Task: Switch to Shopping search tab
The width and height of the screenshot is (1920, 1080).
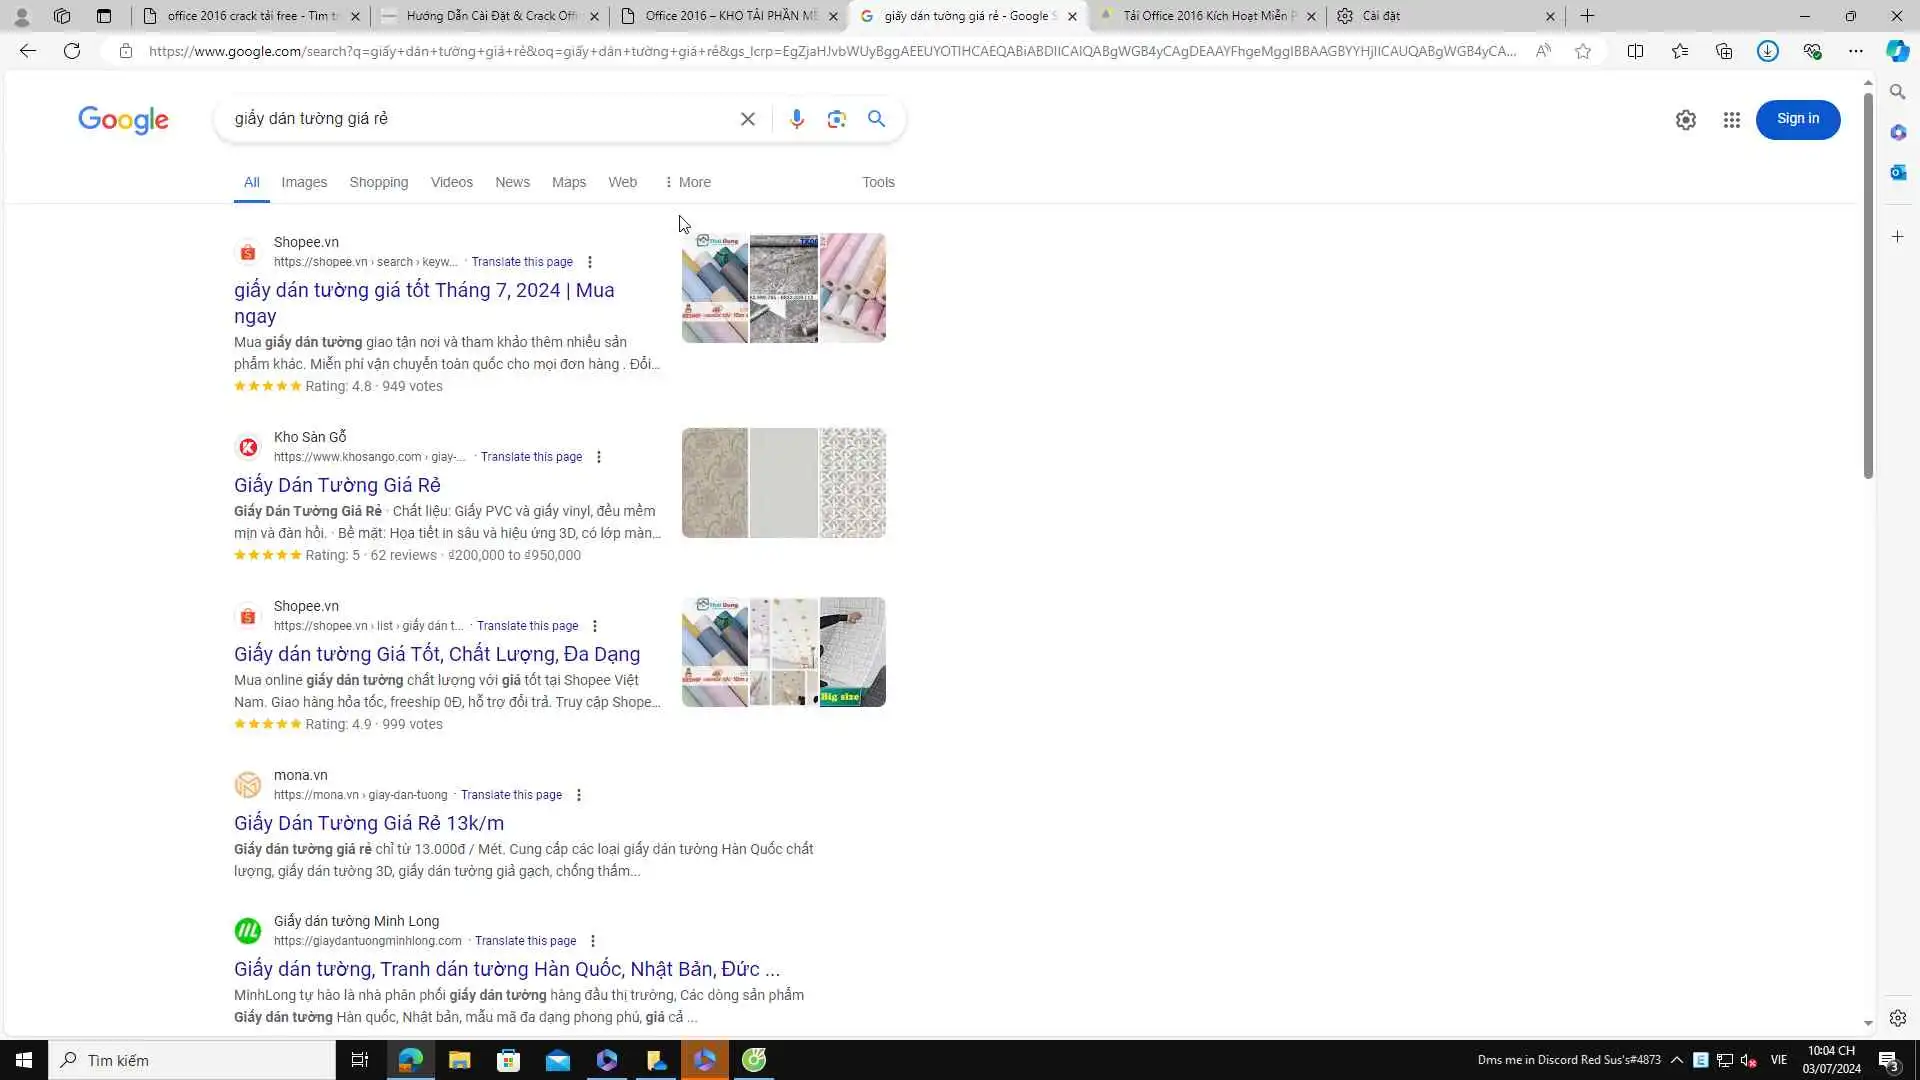Action: click(378, 182)
